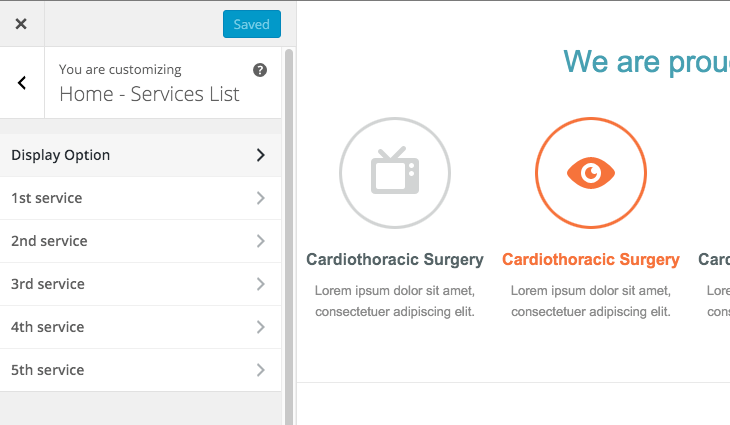Open the Display Option section

[x=61, y=155]
